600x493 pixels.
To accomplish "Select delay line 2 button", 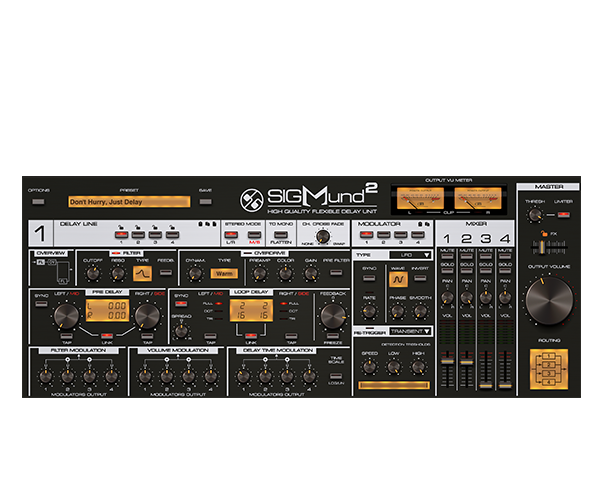I will [x=138, y=235].
